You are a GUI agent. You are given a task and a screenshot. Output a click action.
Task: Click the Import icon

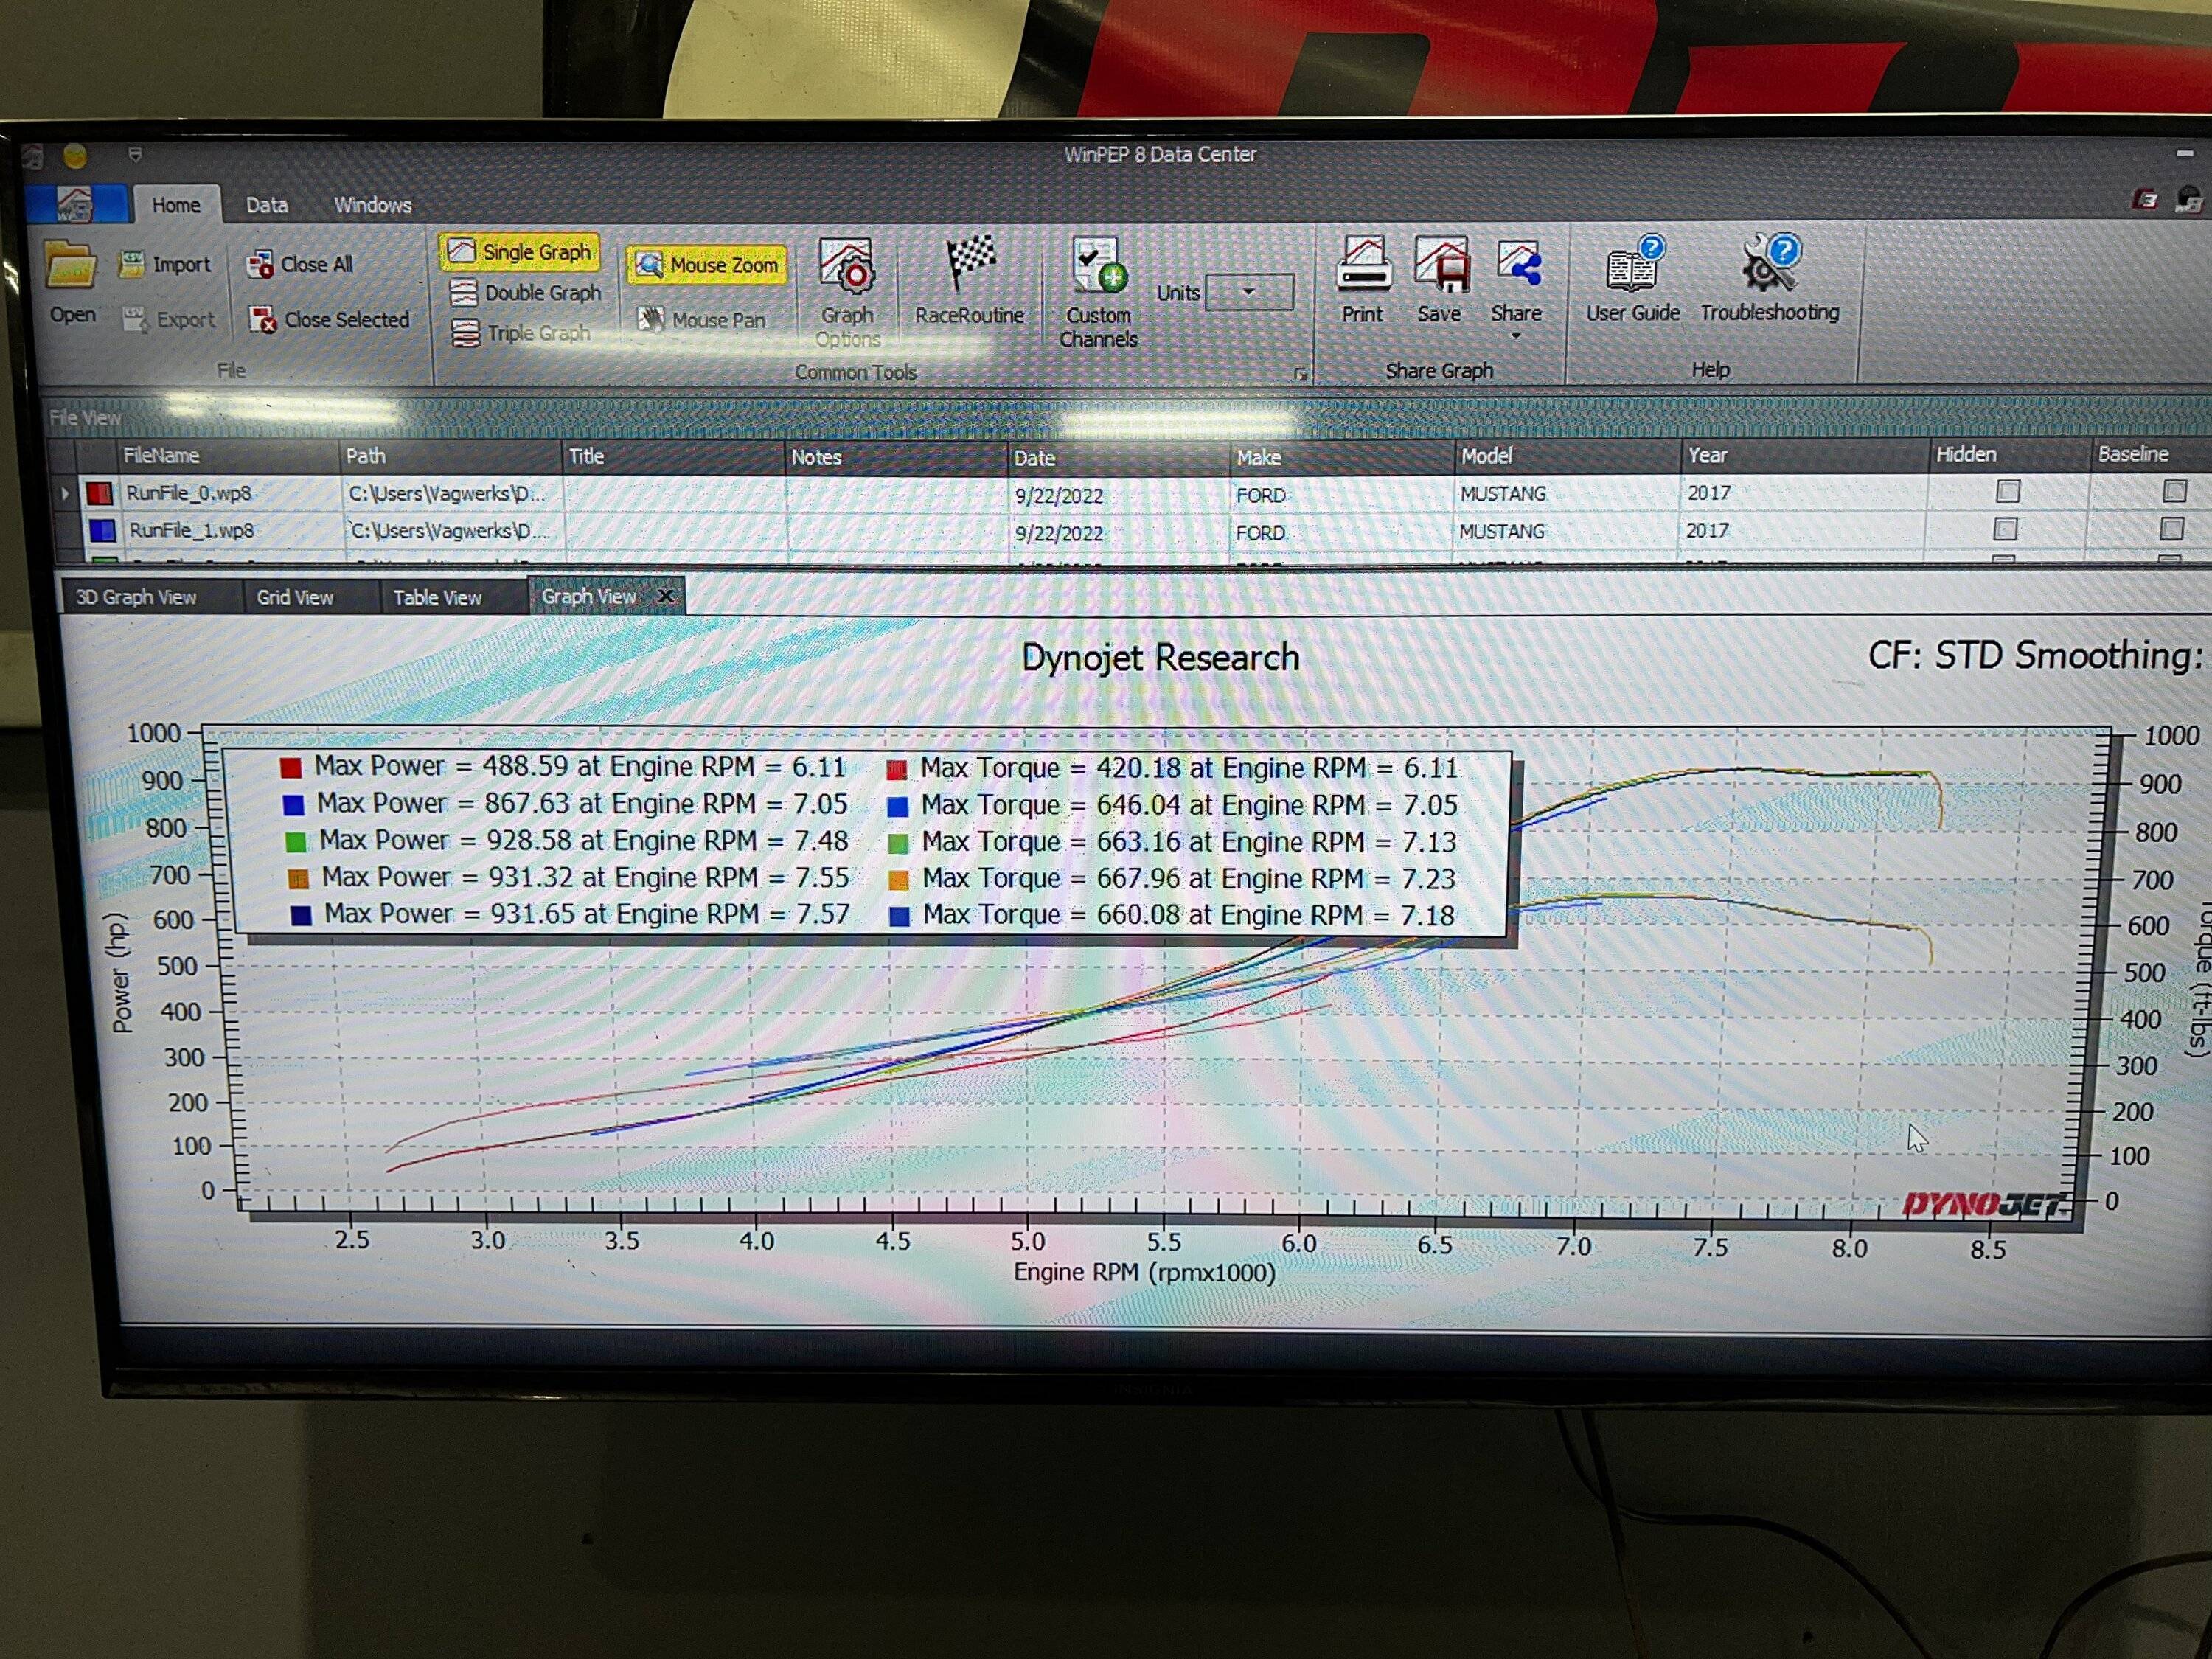[132, 264]
